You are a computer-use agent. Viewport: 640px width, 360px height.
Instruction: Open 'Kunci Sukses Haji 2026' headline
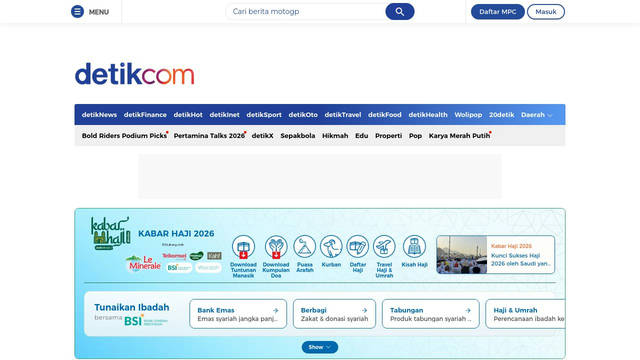[x=520, y=260]
